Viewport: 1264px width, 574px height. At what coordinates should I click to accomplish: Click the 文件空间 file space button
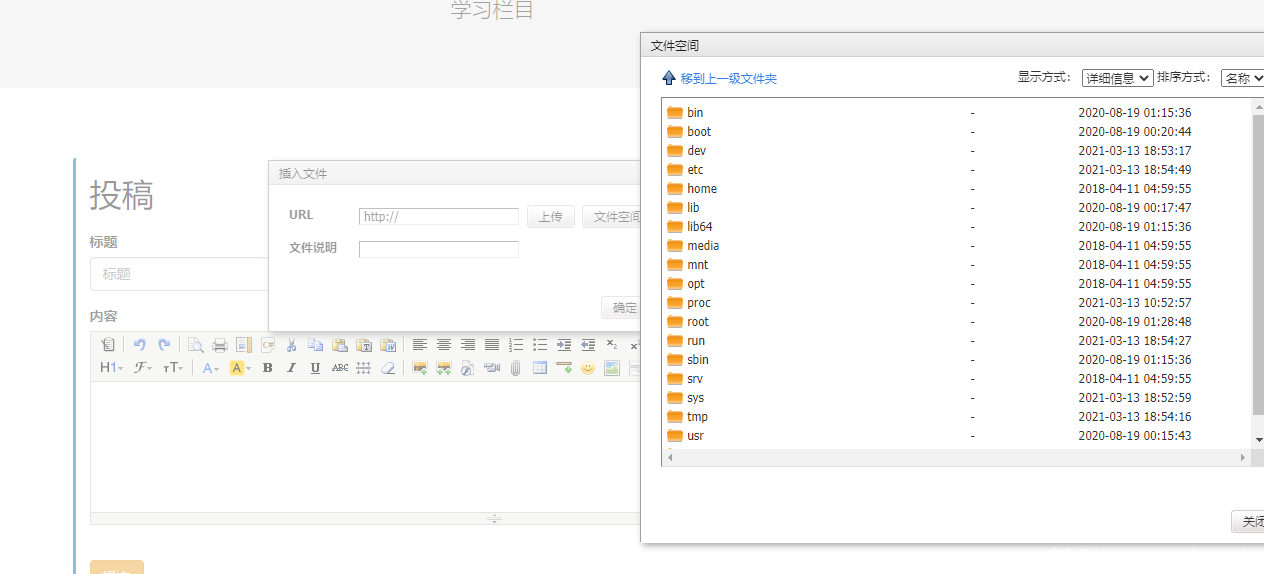click(612, 217)
